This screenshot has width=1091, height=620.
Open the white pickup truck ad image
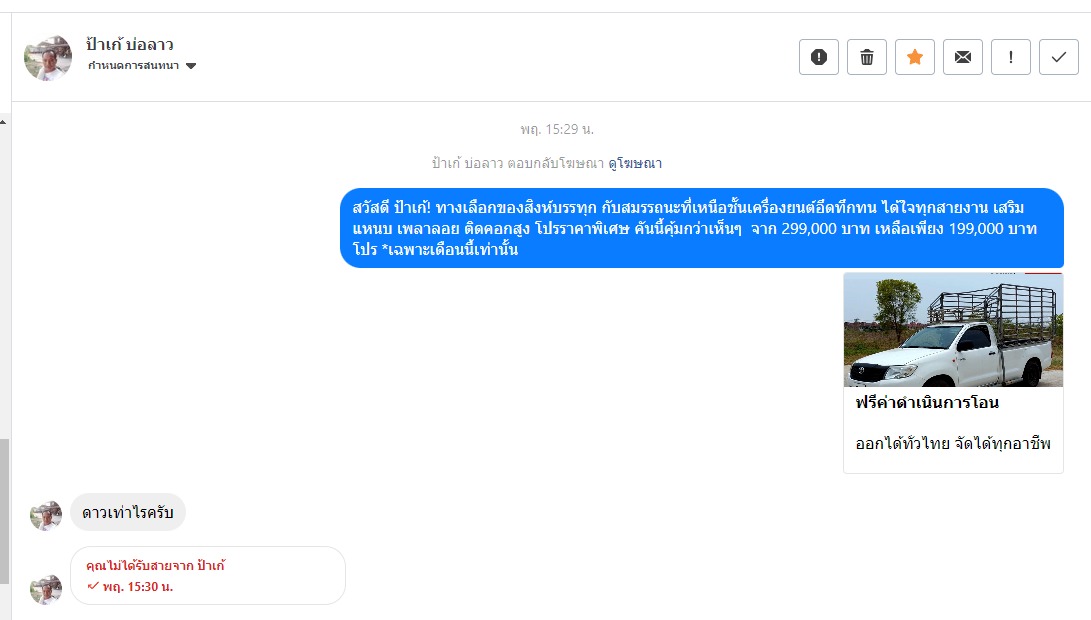coord(952,330)
